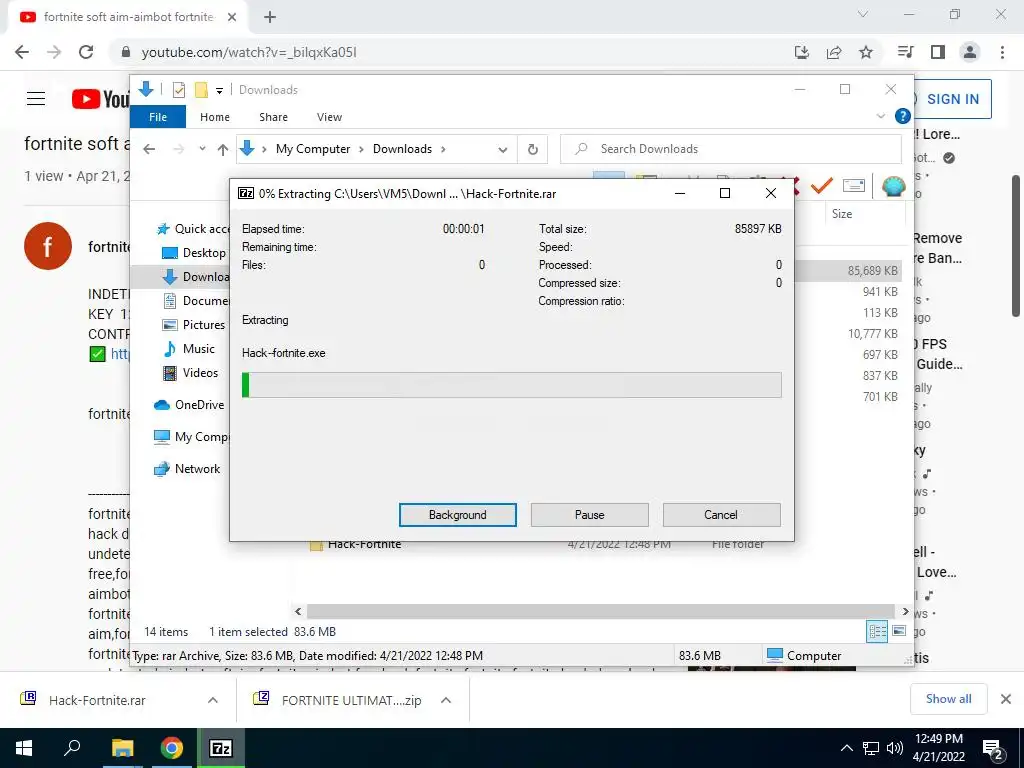Open Chrome profile avatar
Screen dimensions: 1024x768
click(970, 52)
